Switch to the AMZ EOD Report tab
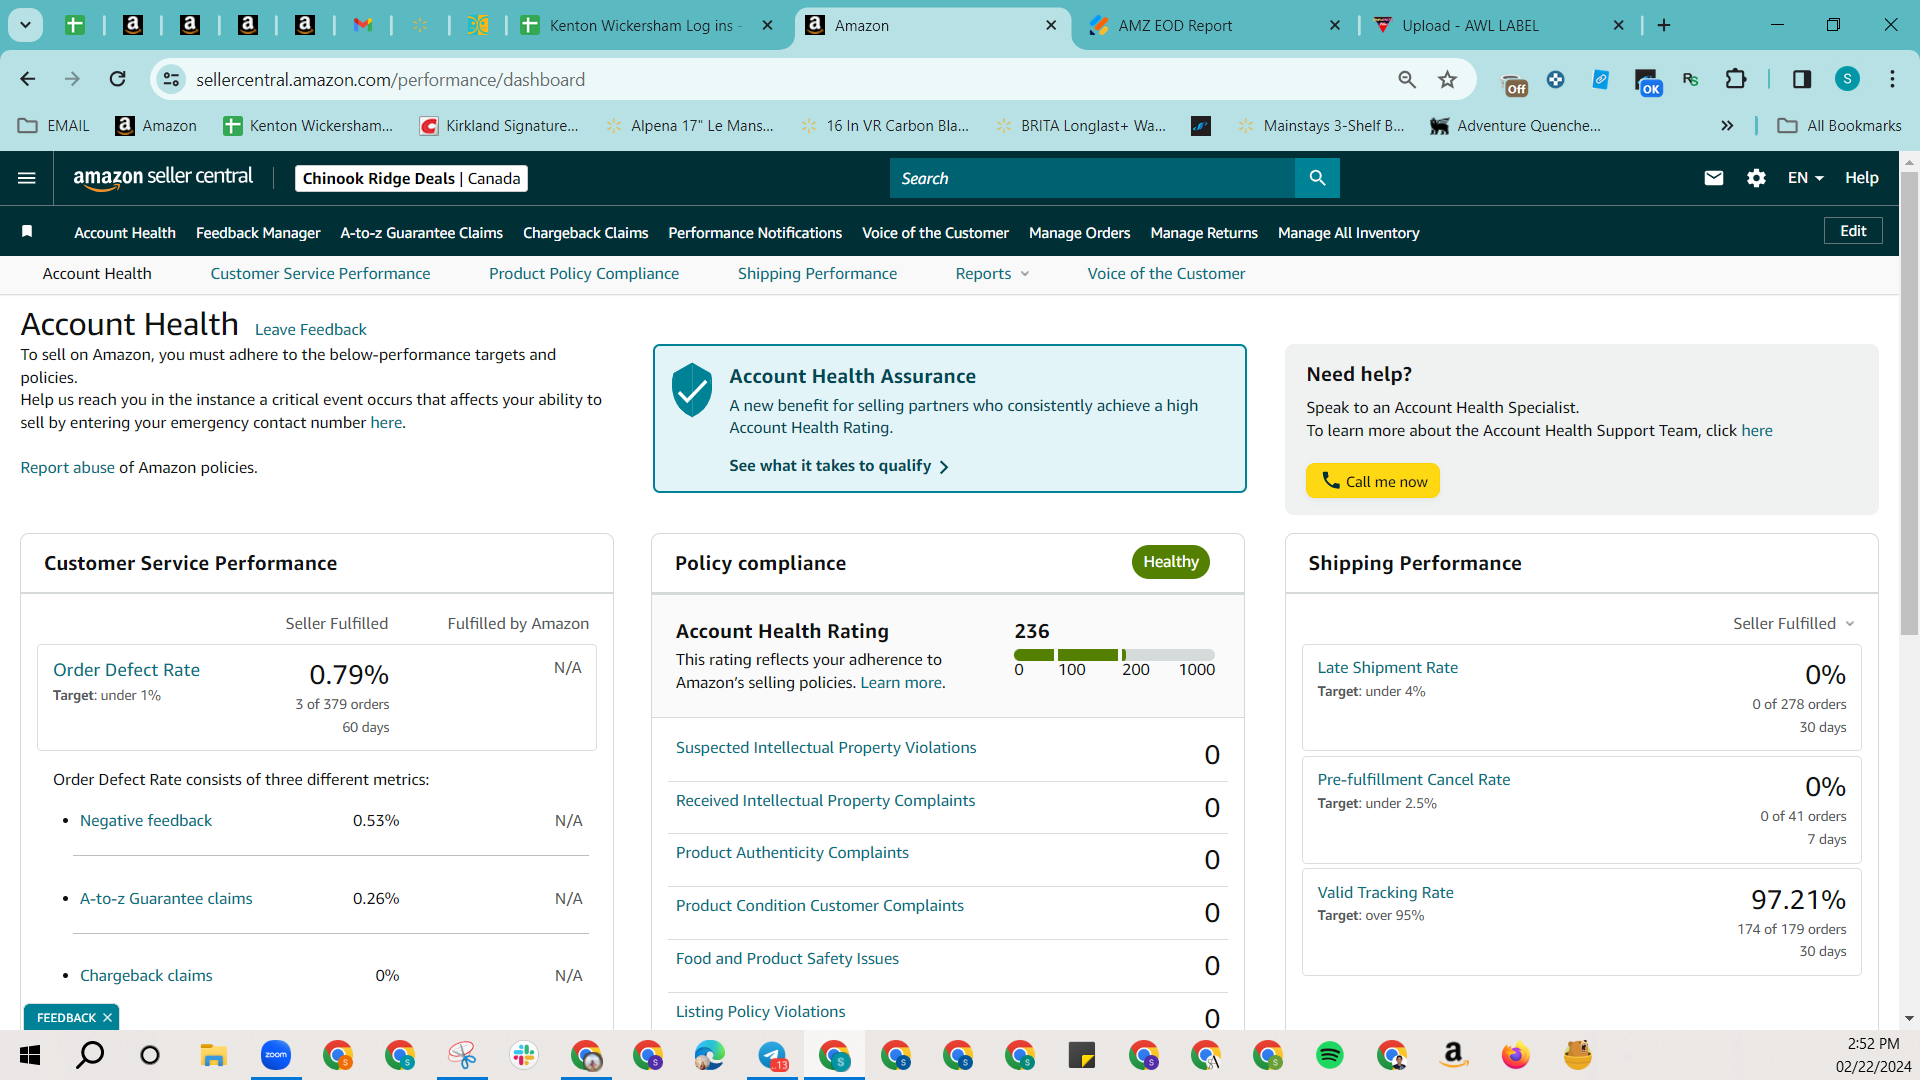 pyautogui.click(x=1214, y=25)
